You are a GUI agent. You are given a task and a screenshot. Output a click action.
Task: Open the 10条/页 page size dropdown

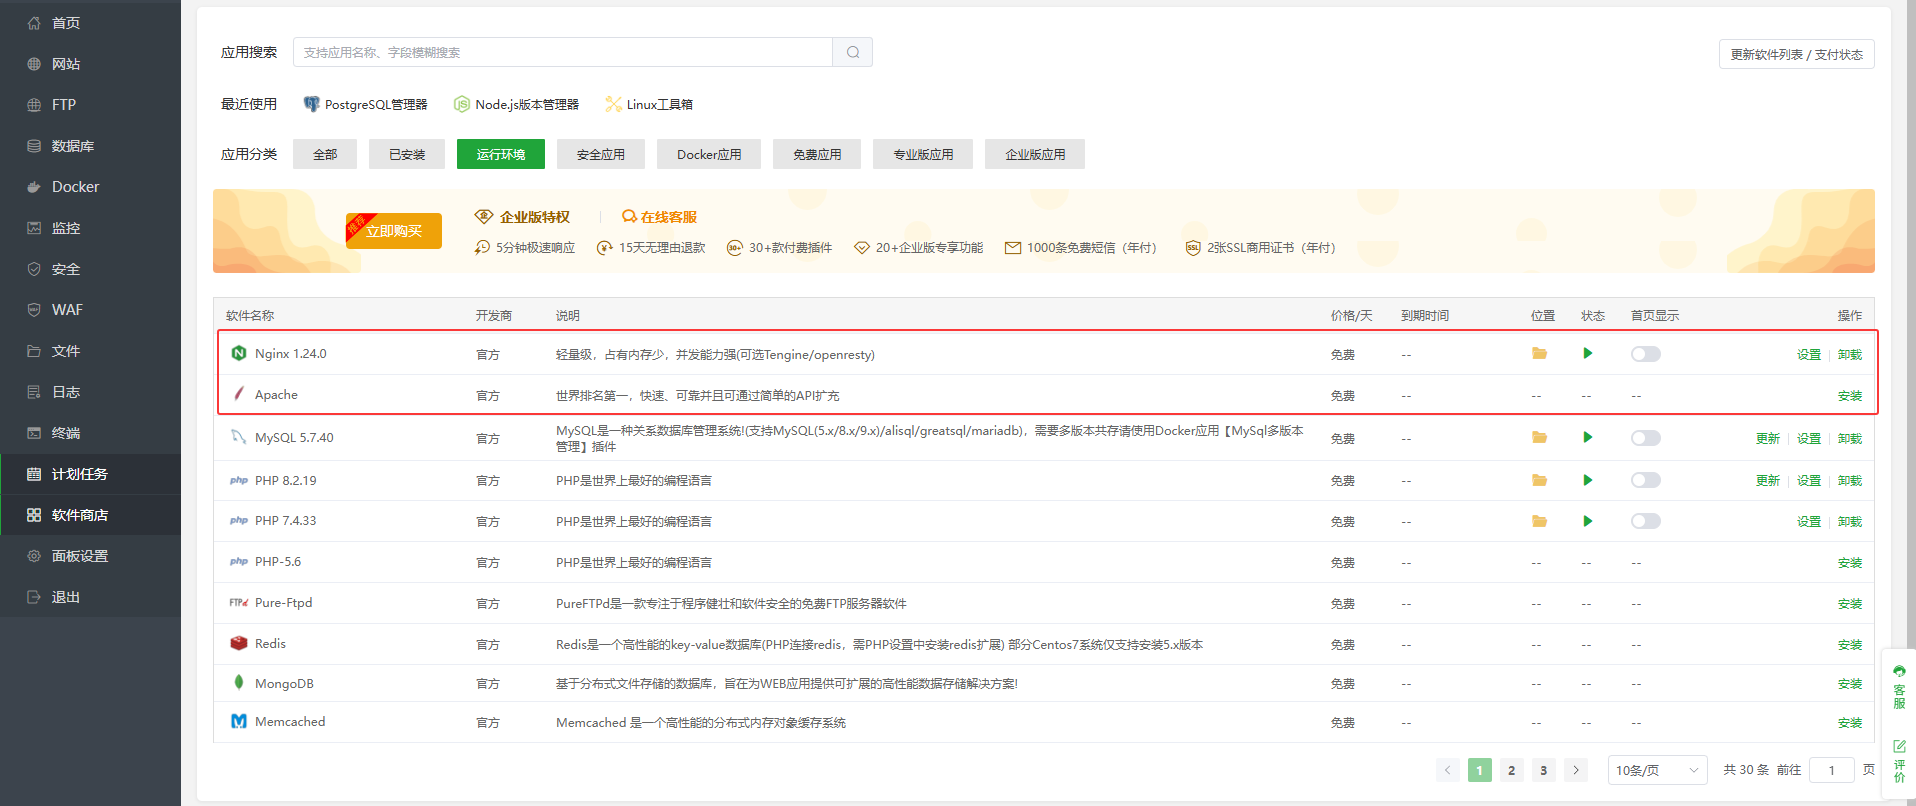point(1657,770)
